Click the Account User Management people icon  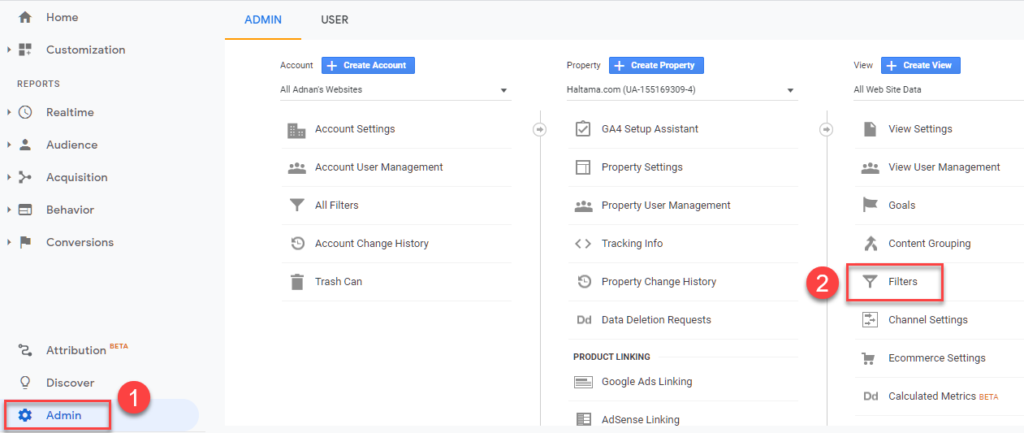click(x=296, y=167)
